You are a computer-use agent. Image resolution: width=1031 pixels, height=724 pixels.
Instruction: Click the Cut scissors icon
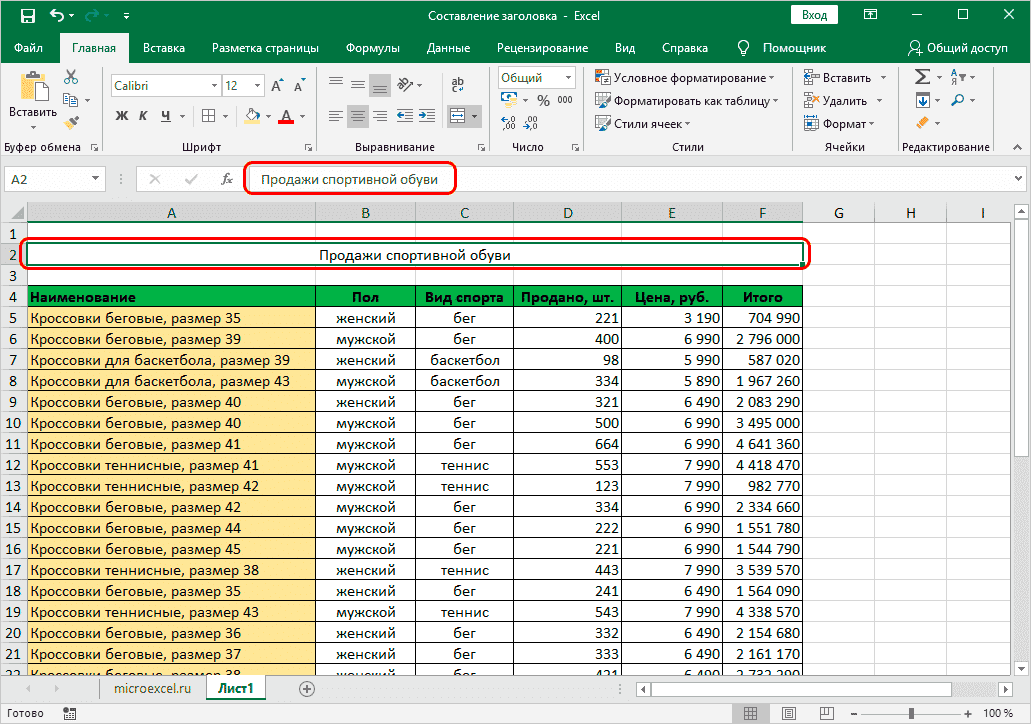[x=71, y=77]
